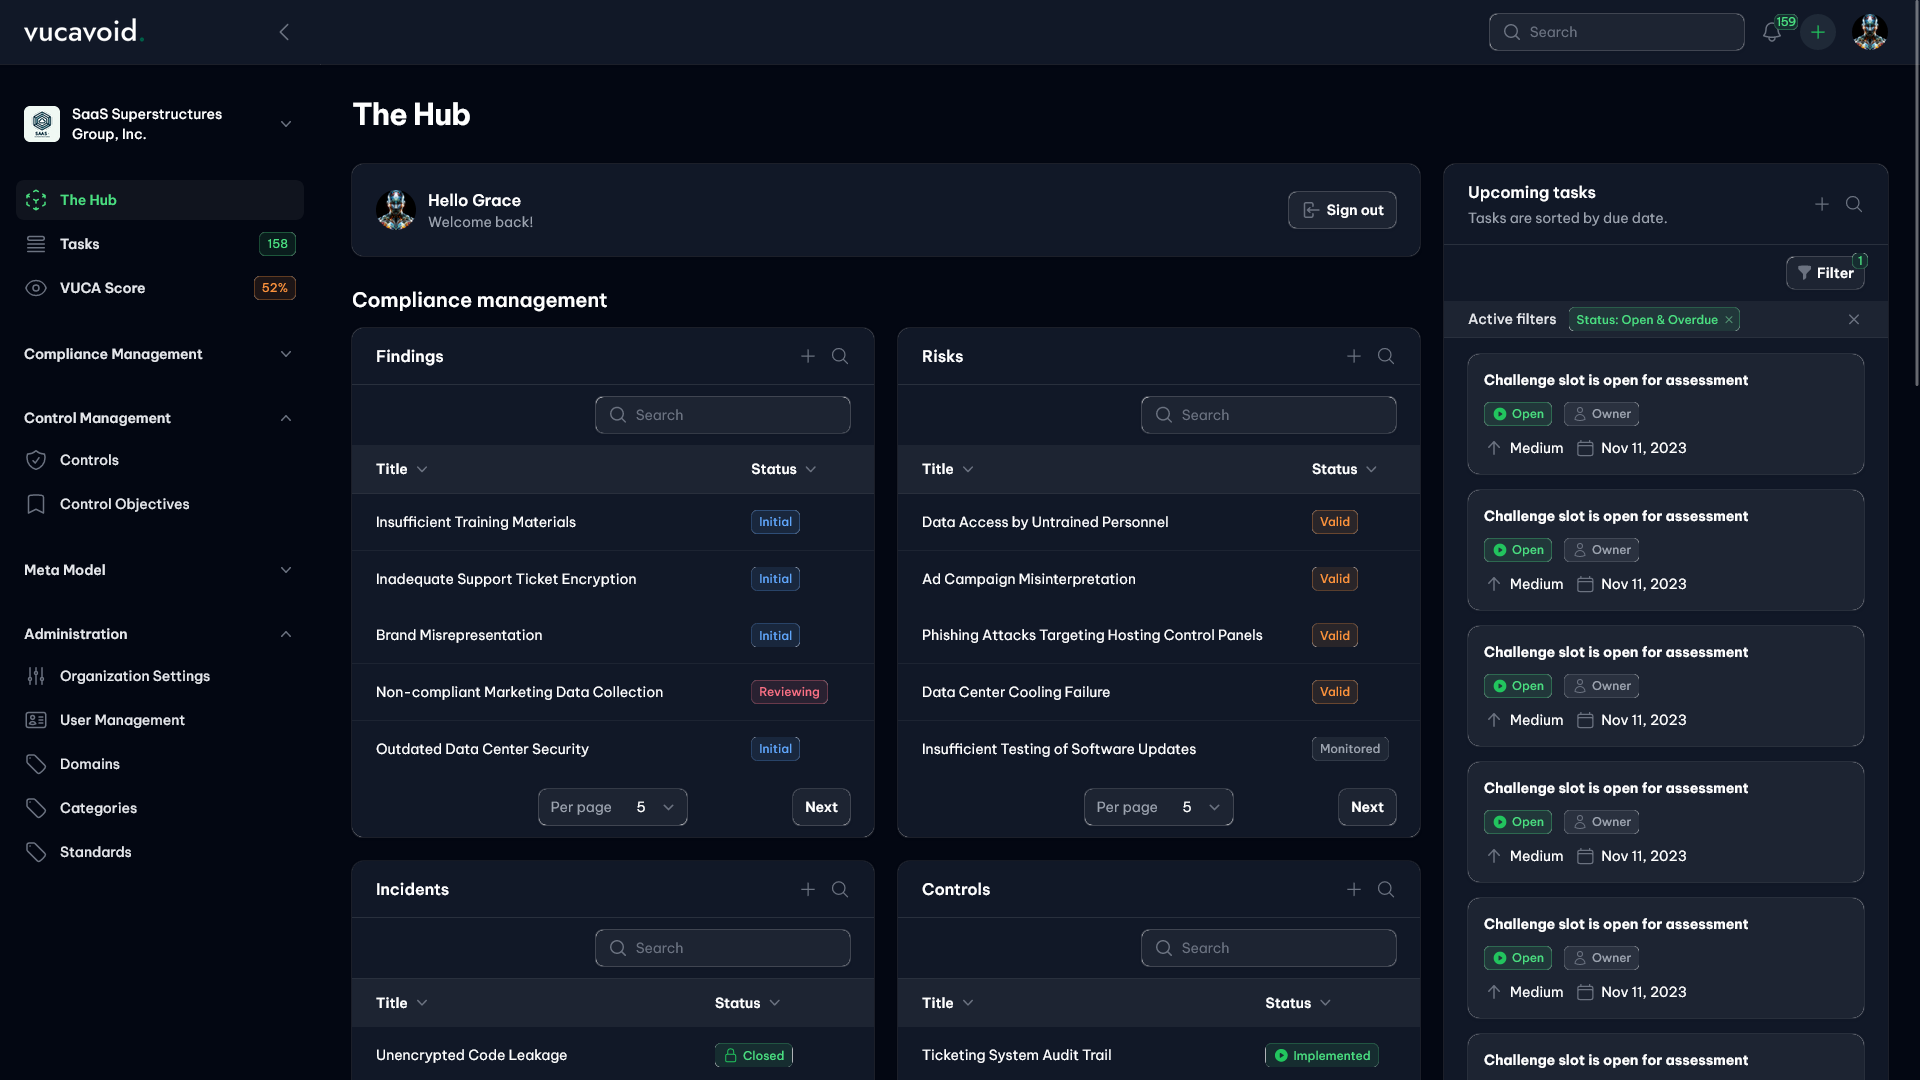Click the Findings search input field
Screen dimensions: 1920x1080
coord(721,414)
